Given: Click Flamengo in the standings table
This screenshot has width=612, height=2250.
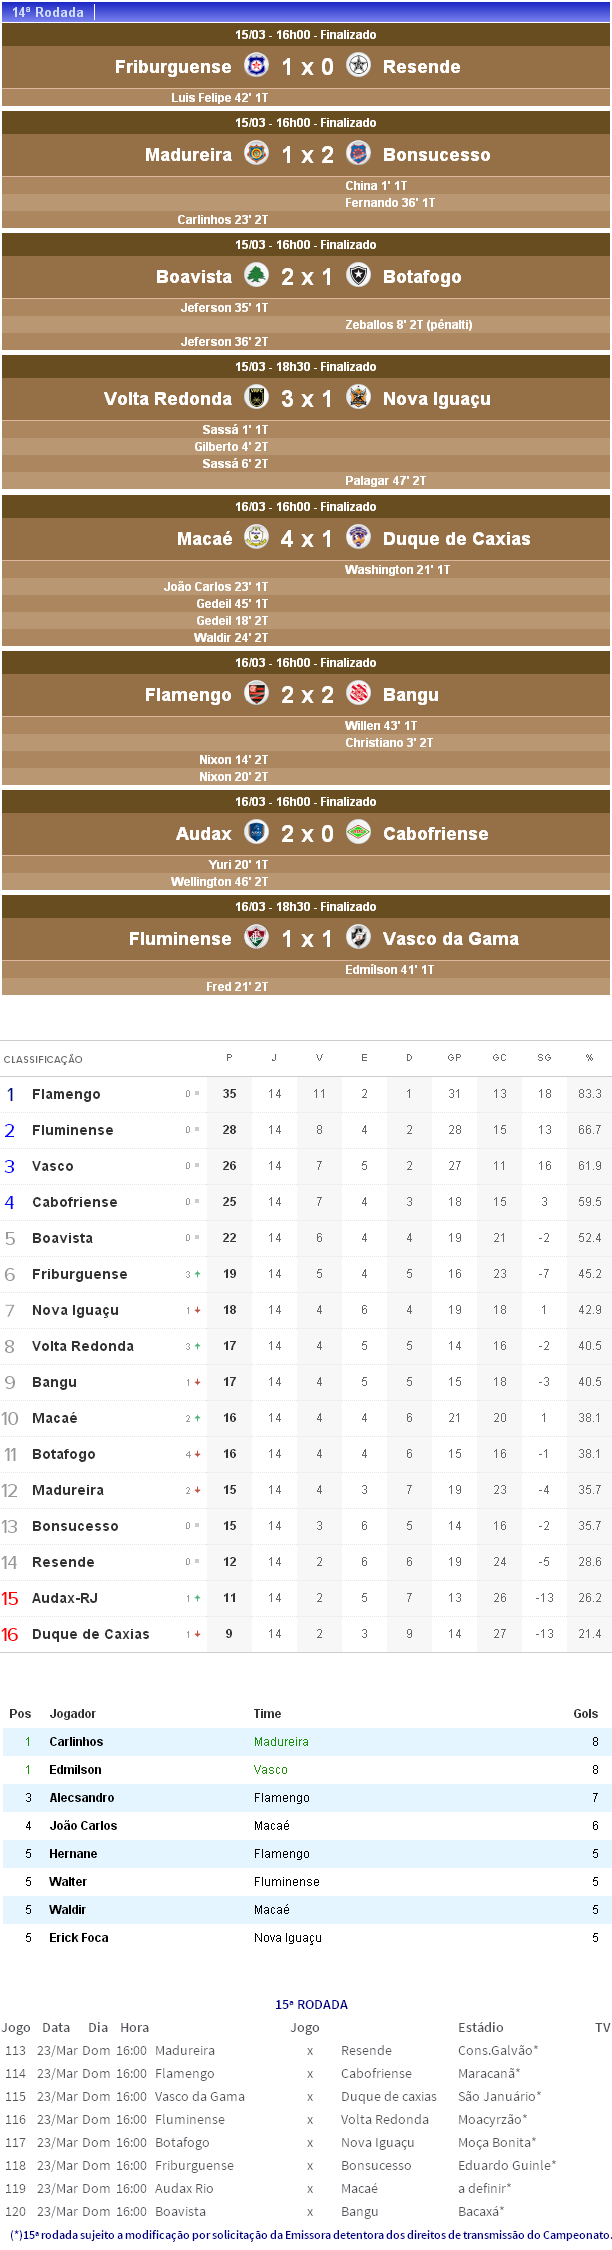Looking at the screenshot, I should coord(66,1094).
